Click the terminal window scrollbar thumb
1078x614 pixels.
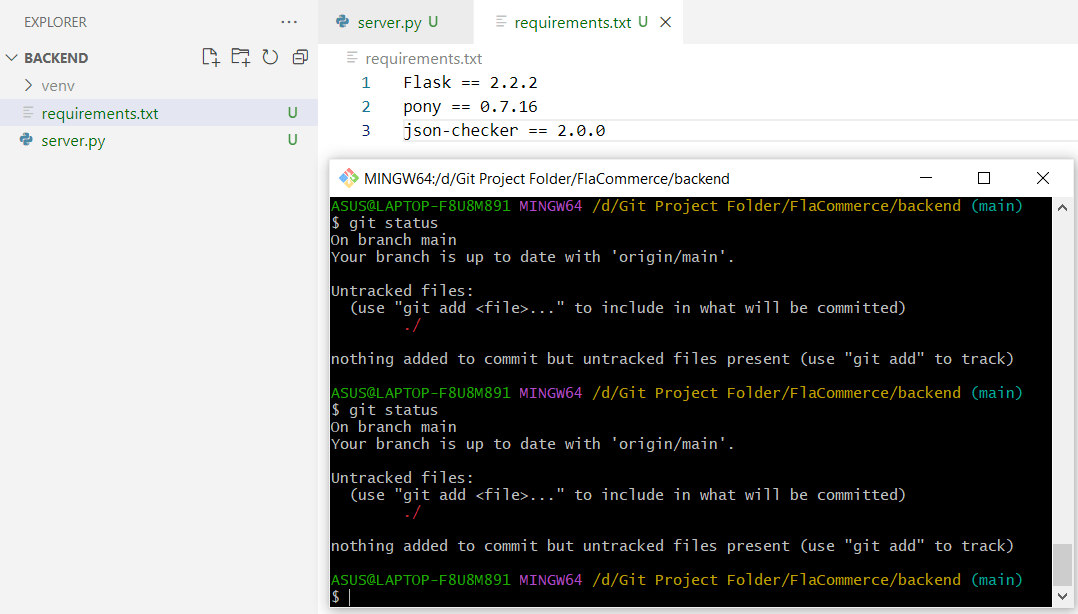1063,565
